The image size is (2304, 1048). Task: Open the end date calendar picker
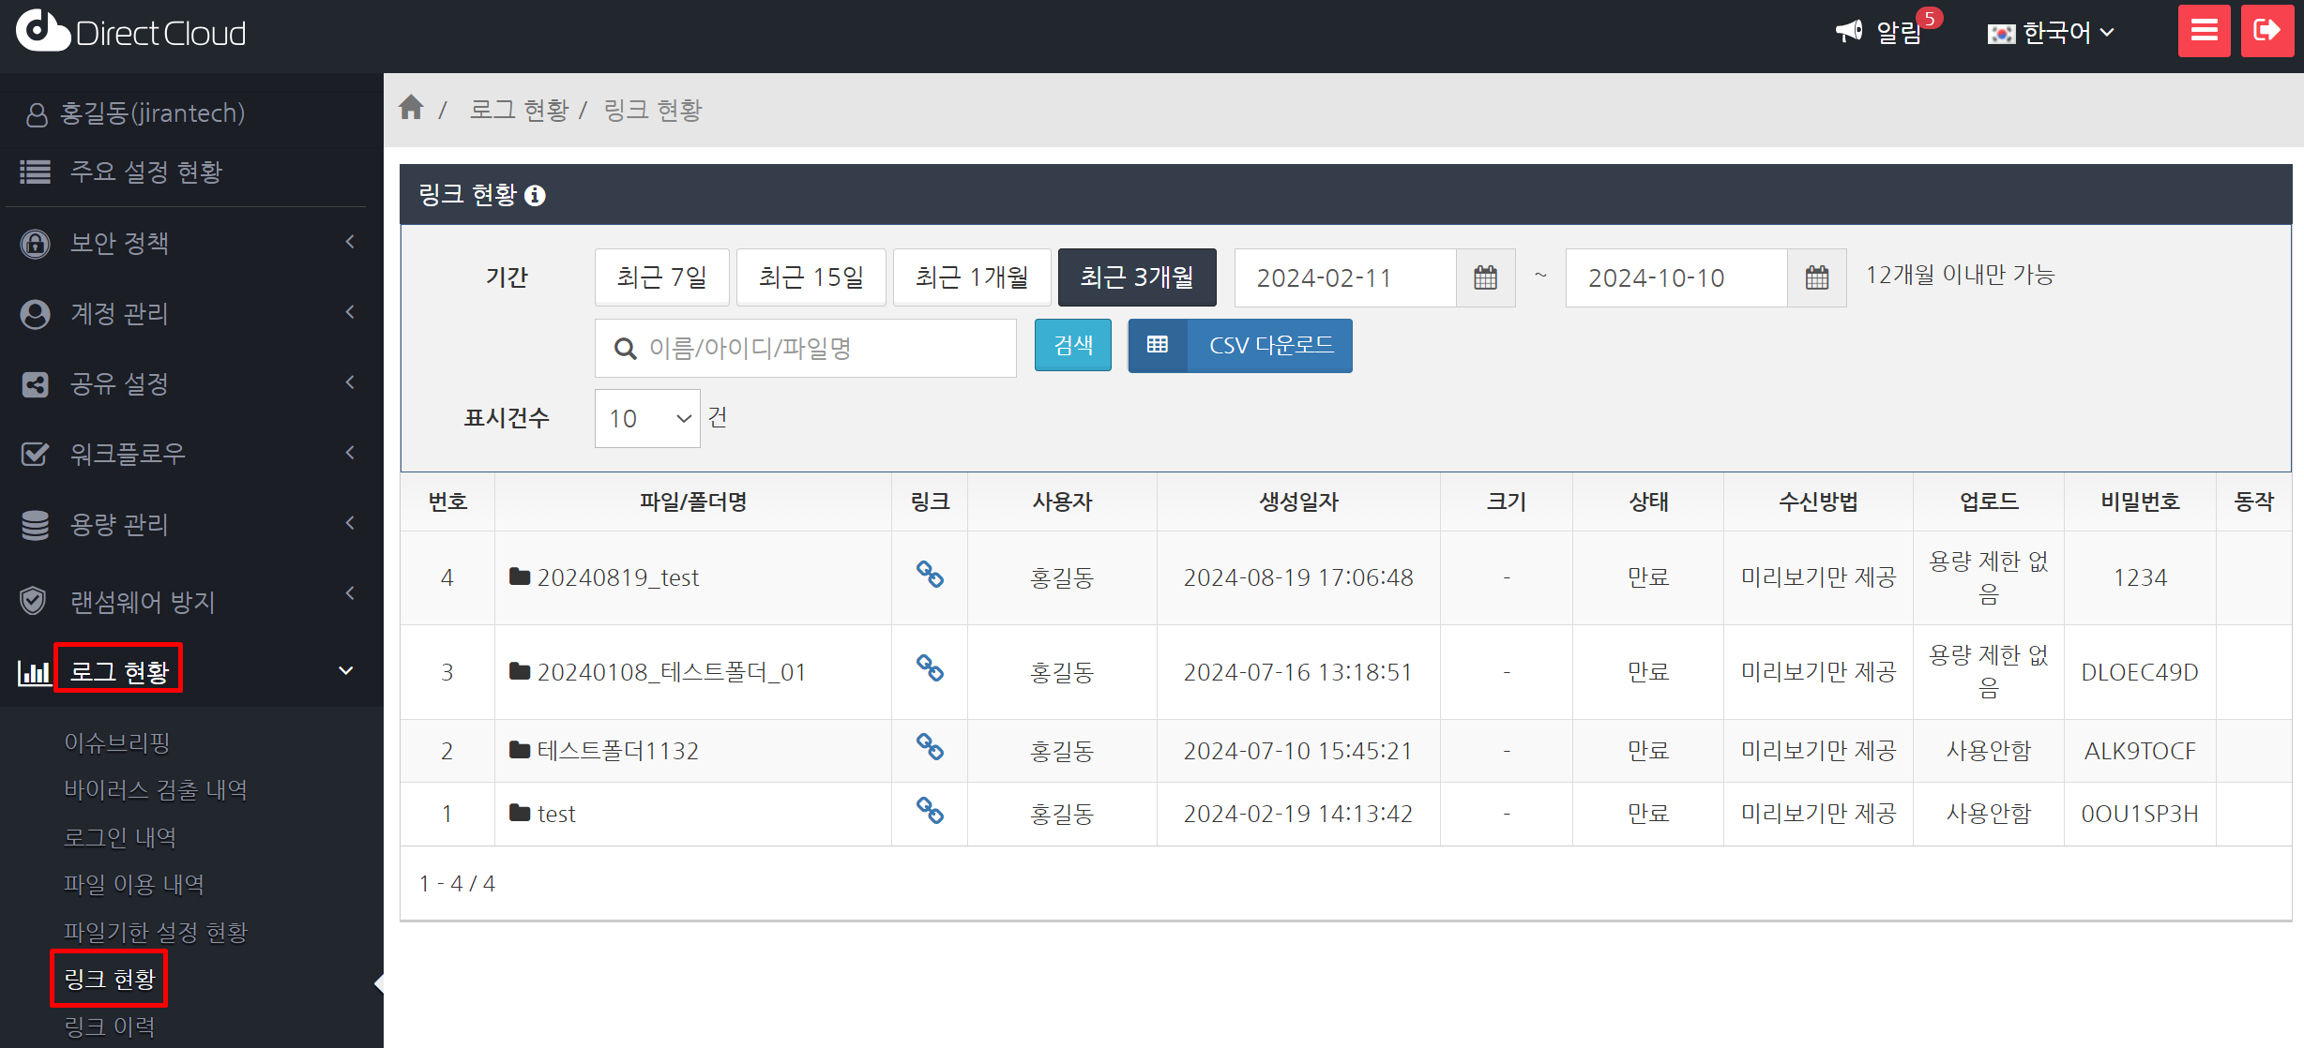tap(1816, 278)
